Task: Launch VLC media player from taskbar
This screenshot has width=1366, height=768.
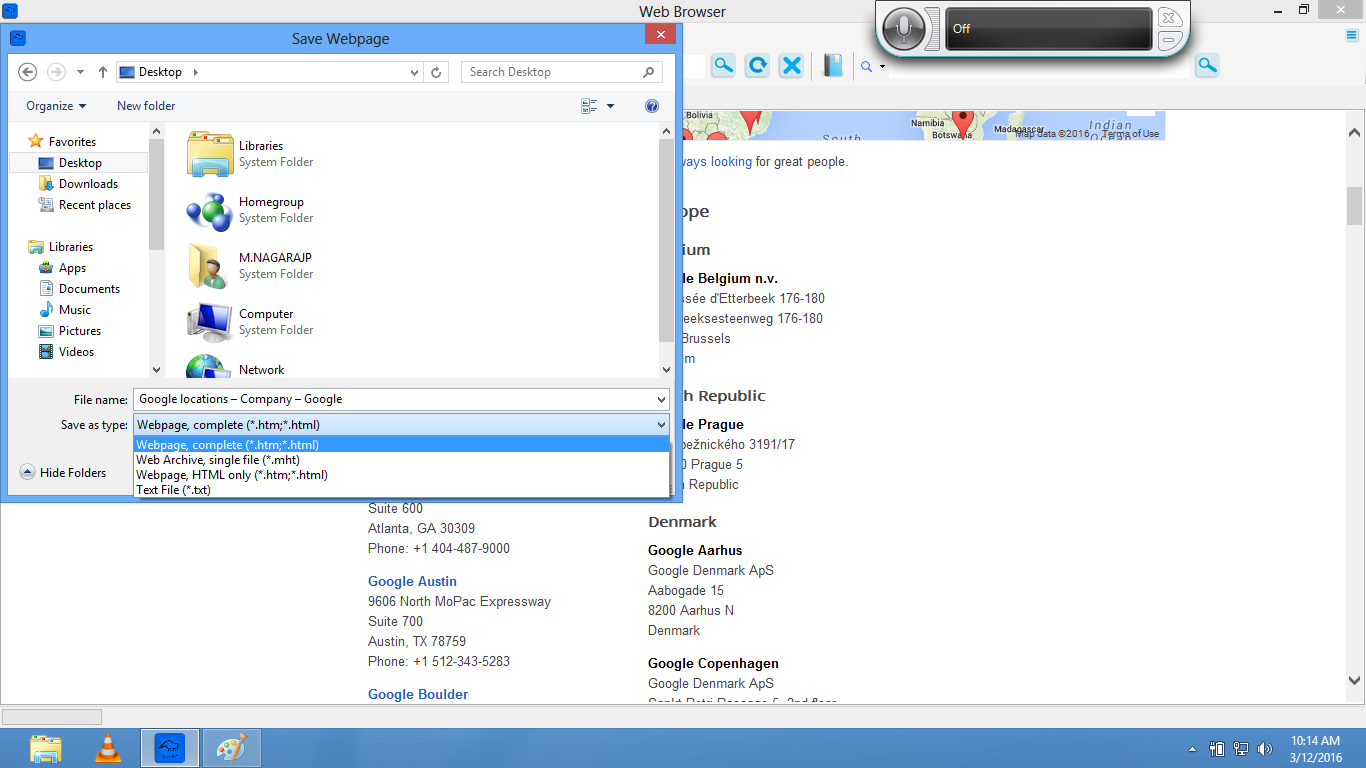Action: [x=108, y=748]
